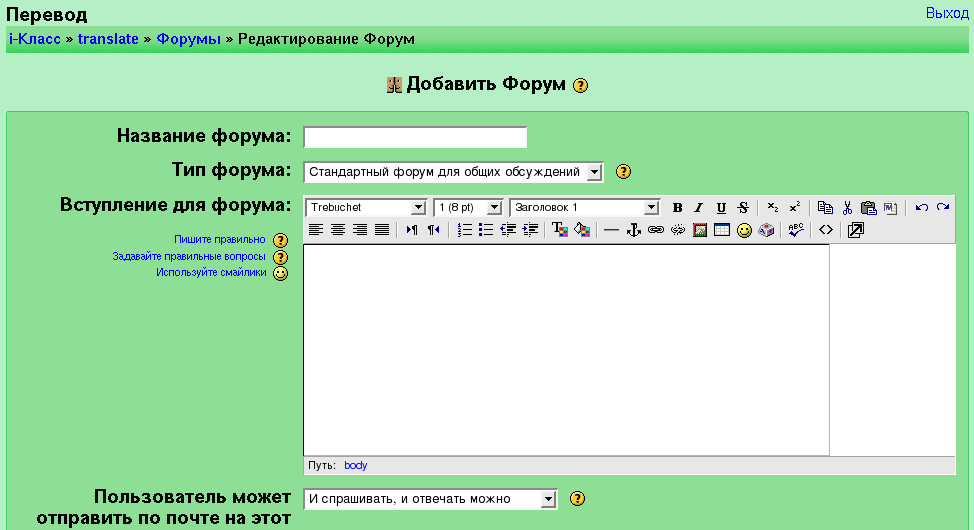Open the 'Пишите правильно' help link
The height and width of the screenshot is (530, 974).
(x=220, y=240)
